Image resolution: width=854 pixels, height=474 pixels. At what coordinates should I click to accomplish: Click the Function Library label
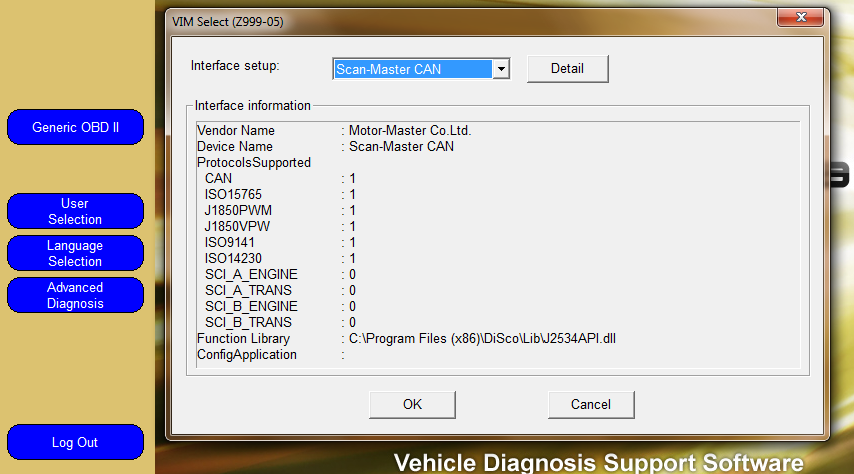pos(243,338)
